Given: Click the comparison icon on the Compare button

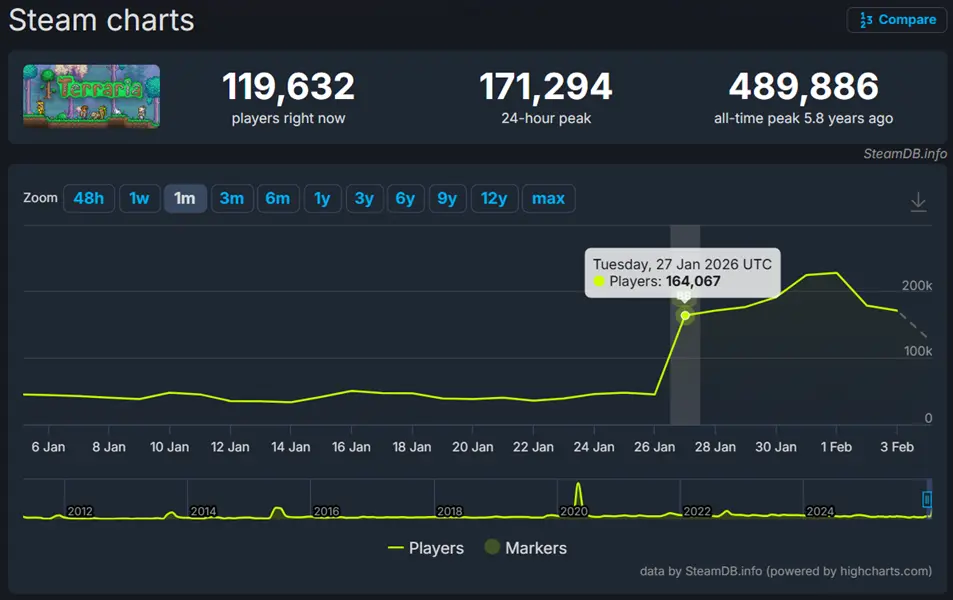Looking at the screenshot, I should 869,19.
